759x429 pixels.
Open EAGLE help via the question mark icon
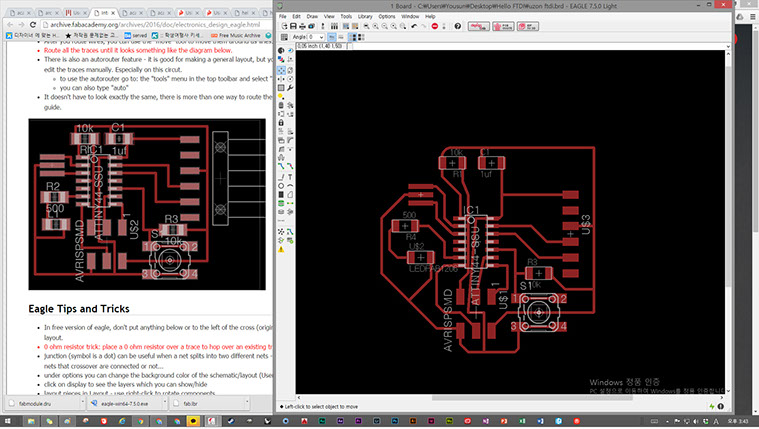pyautogui.click(x=457, y=26)
